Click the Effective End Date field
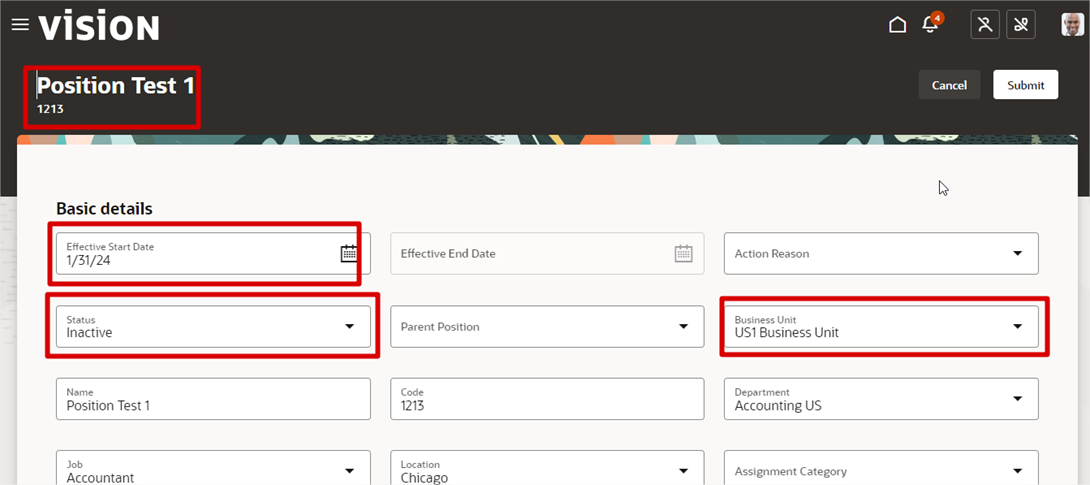Image resolution: width=1090 pixels, height=485 pixels. click(548, 254)
